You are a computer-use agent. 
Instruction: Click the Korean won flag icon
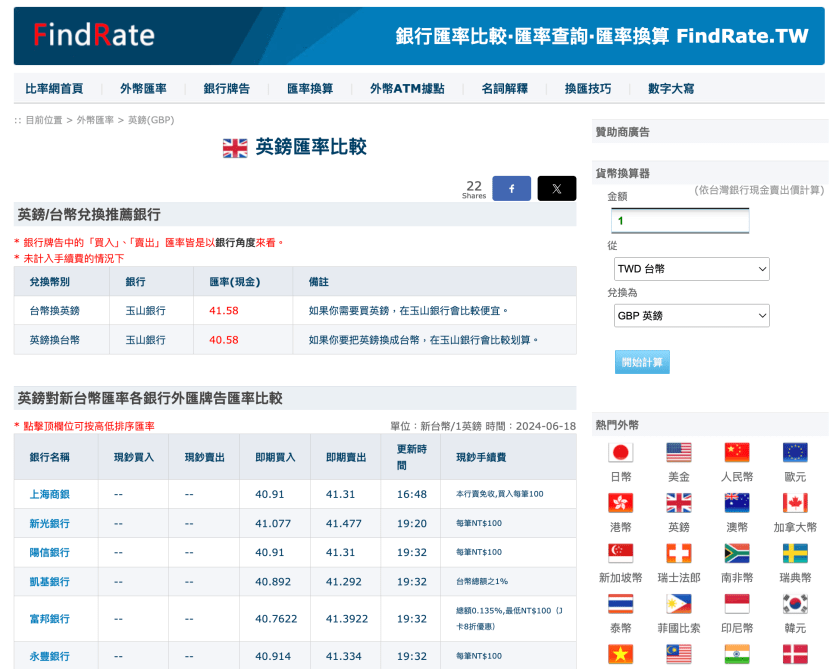click(795, 604)
